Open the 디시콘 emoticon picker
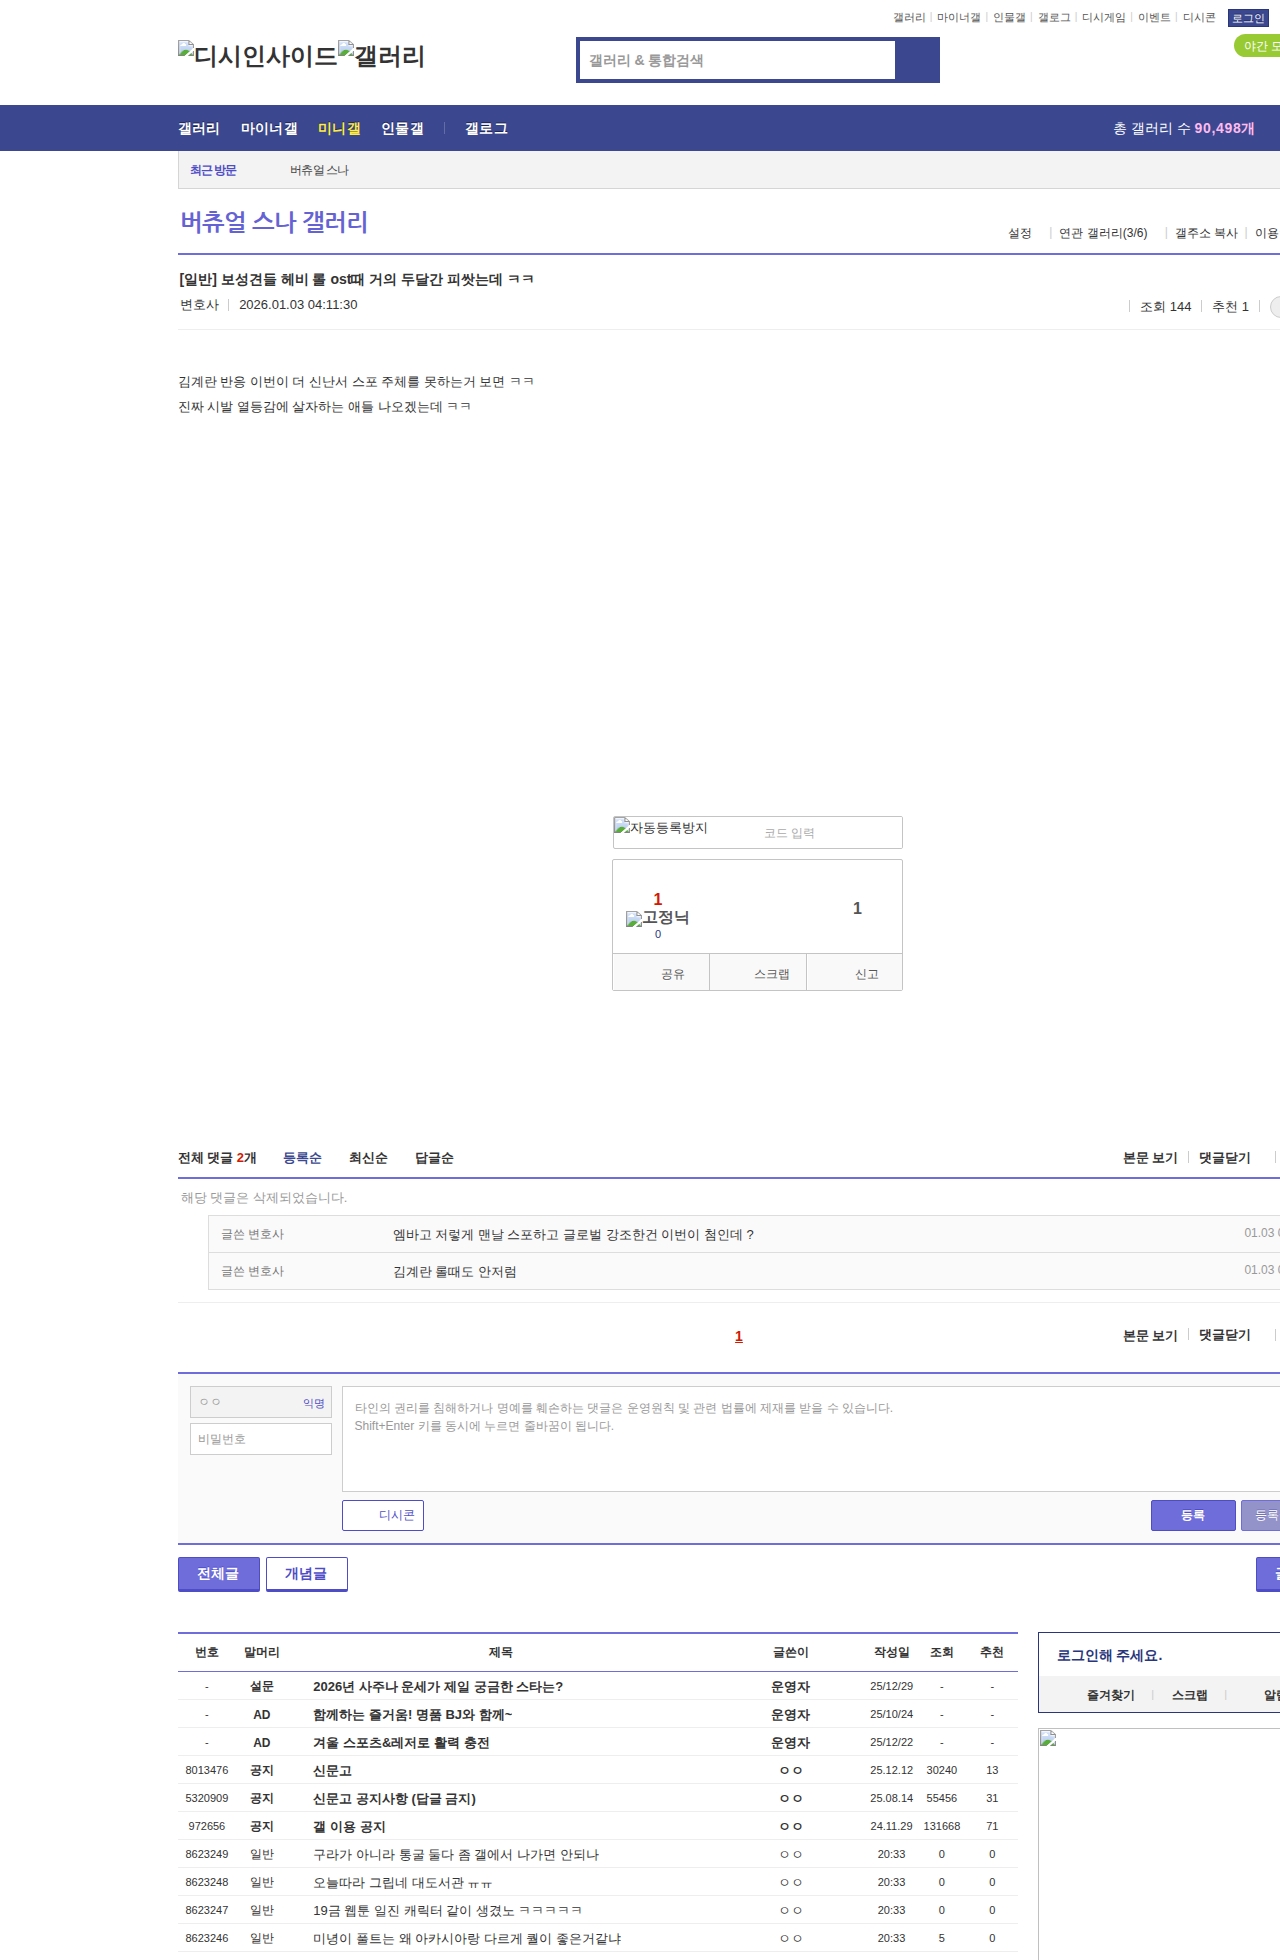Screen dimensions: 1280x1960 point(383,1515)
